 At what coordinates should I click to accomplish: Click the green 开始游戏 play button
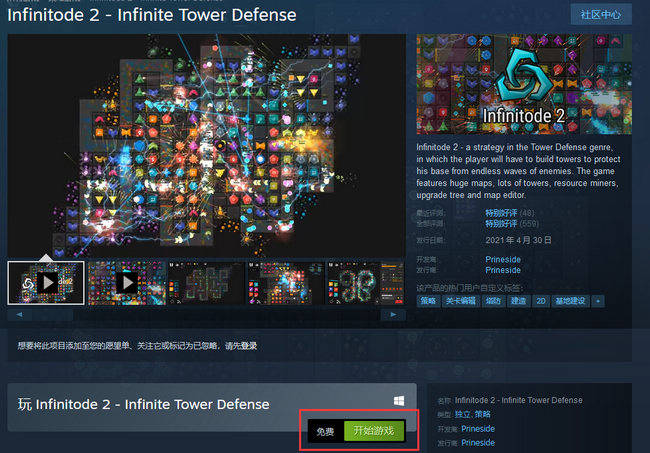pyautogui.click(x=374, y=431)
